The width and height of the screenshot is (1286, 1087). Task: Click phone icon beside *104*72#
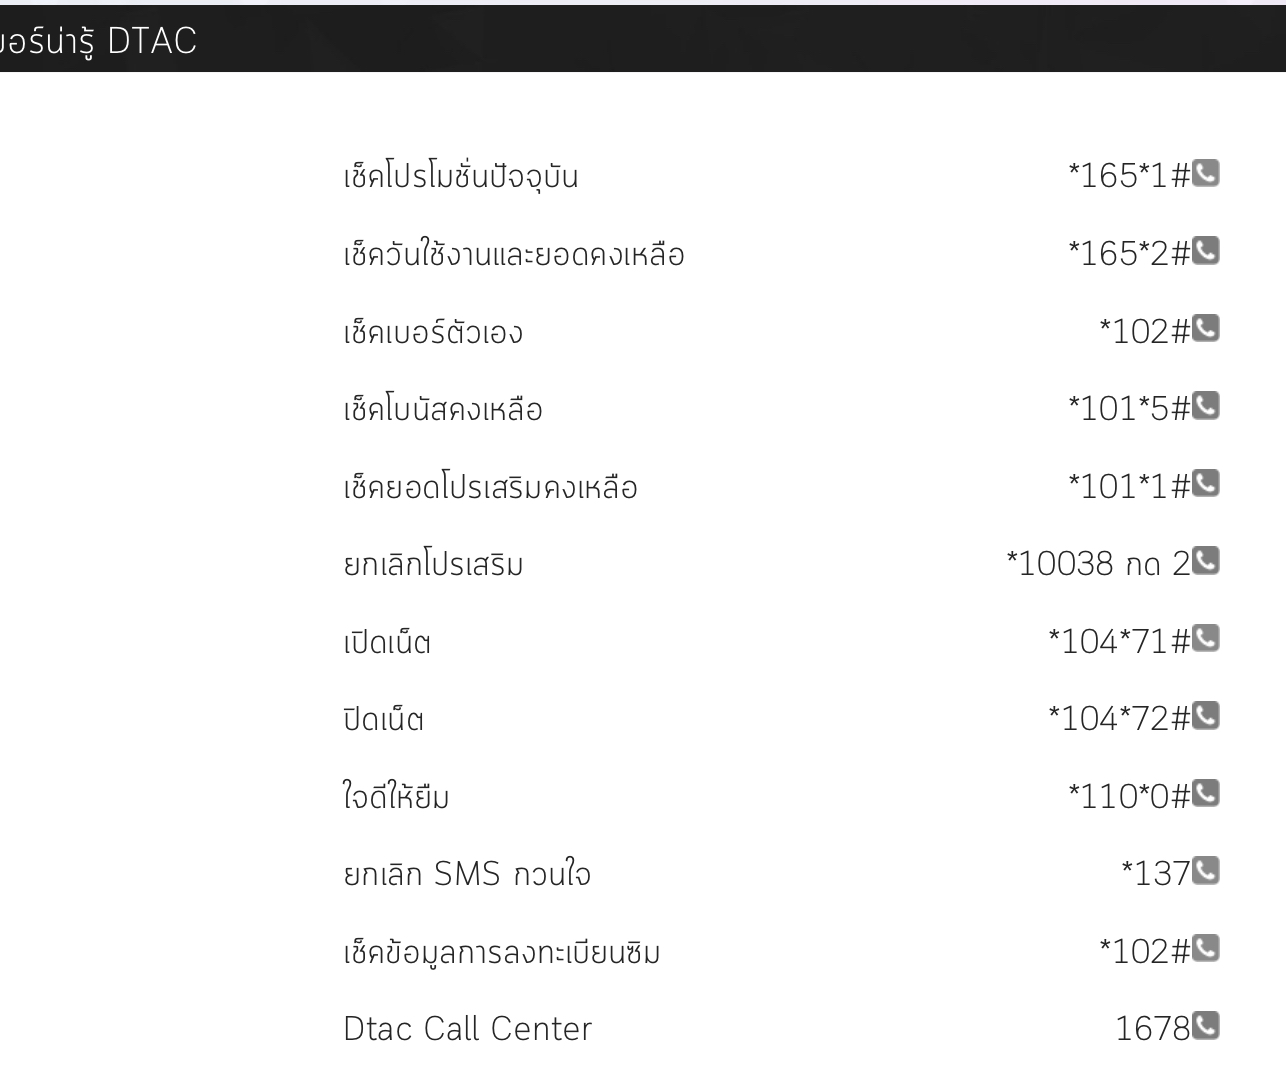point(1206,716)
